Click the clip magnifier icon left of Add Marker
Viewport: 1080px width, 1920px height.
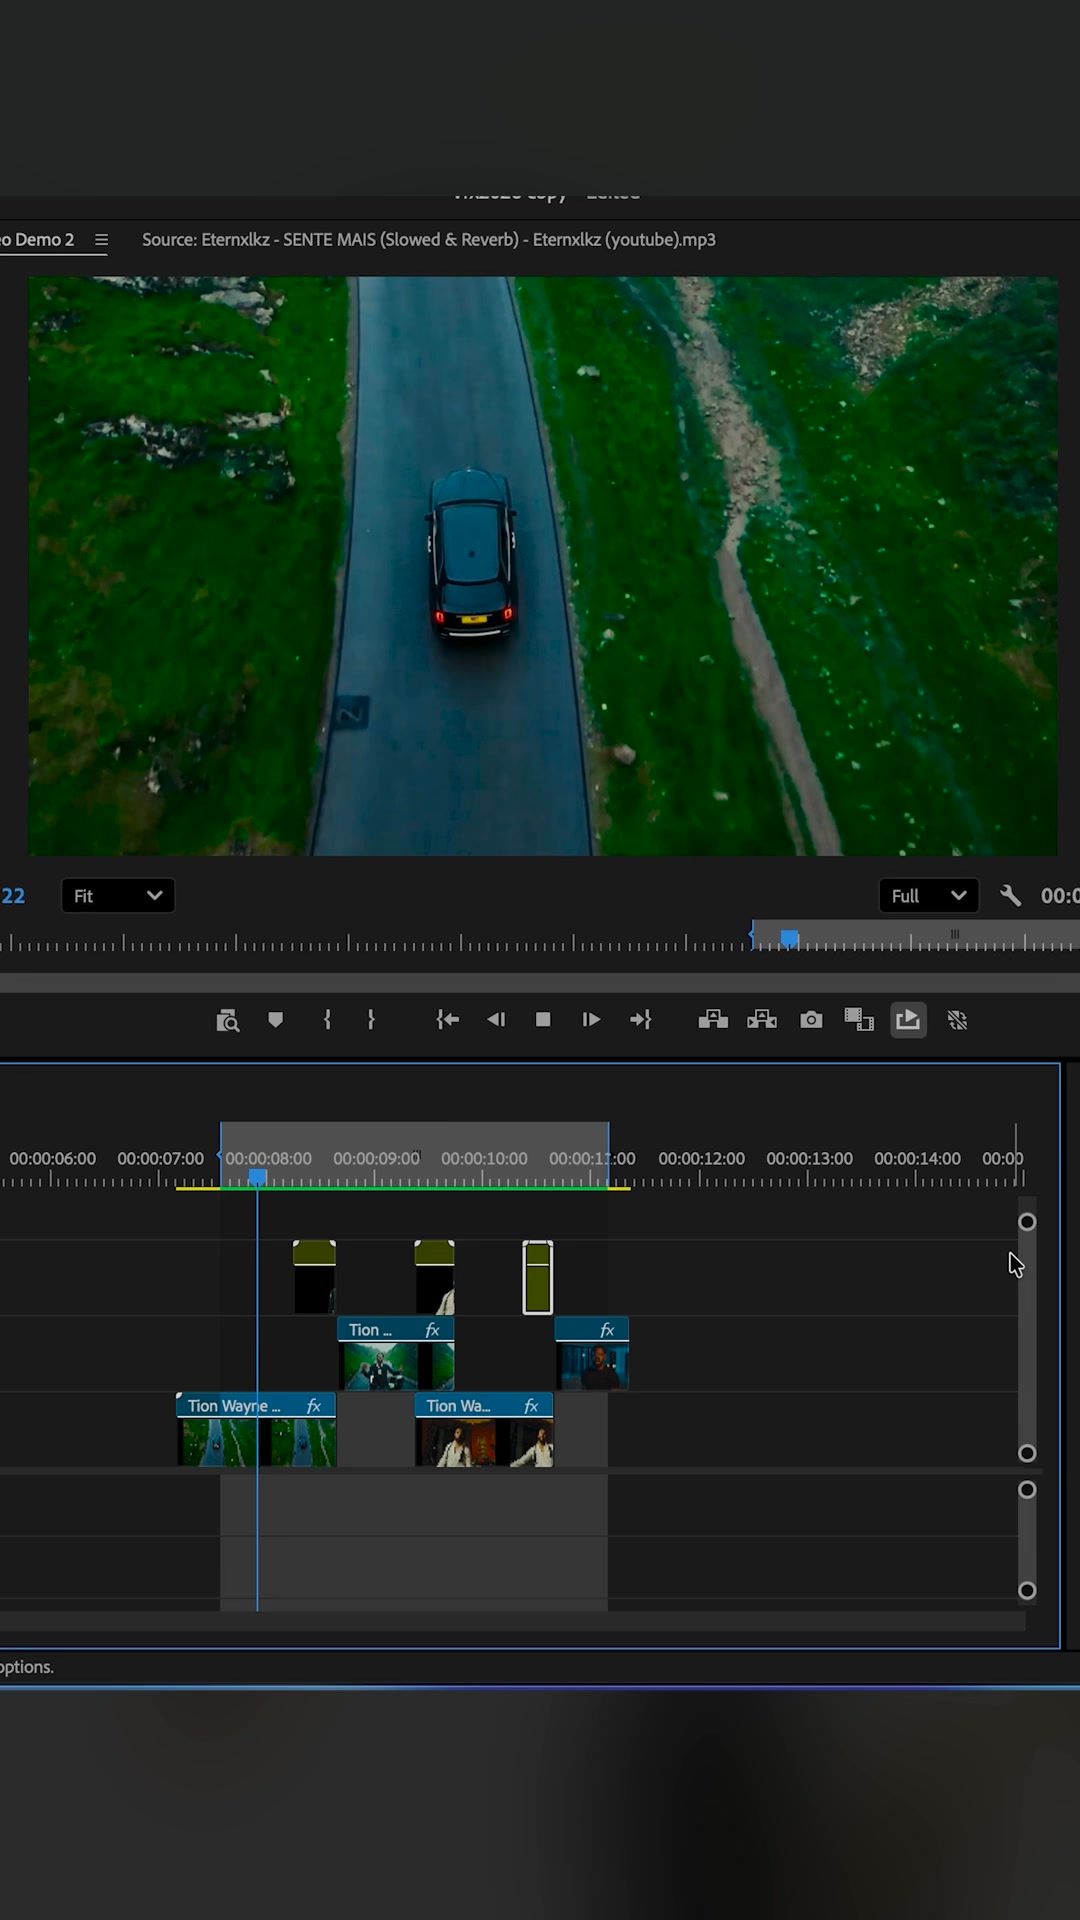click(228, 1020)
